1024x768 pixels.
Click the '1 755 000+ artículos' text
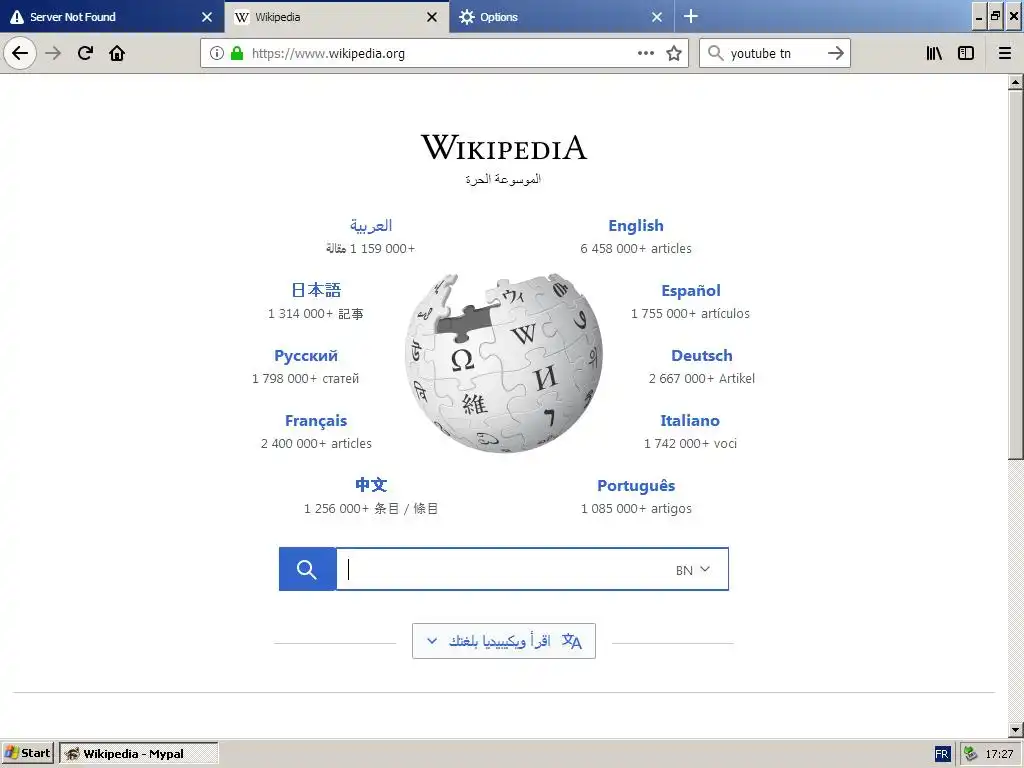click(690, 314)
